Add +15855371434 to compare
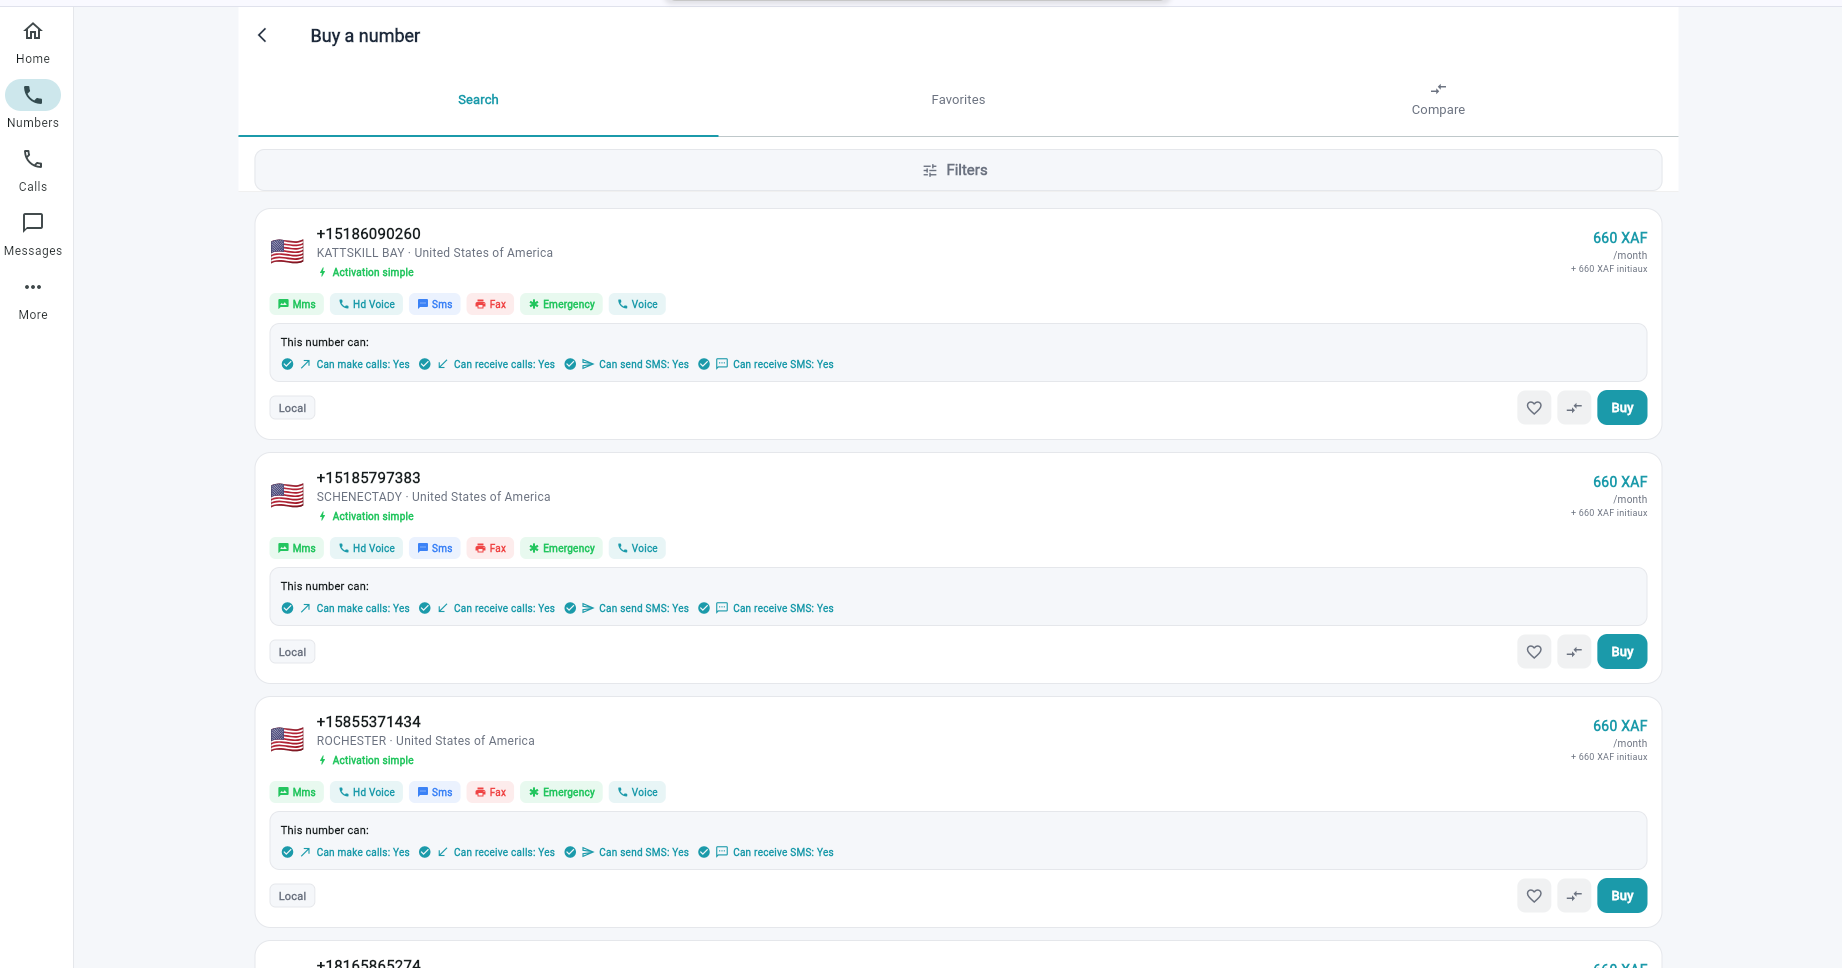The image size is (1842, 968). pyautogui.click(x=1574, y=896)
